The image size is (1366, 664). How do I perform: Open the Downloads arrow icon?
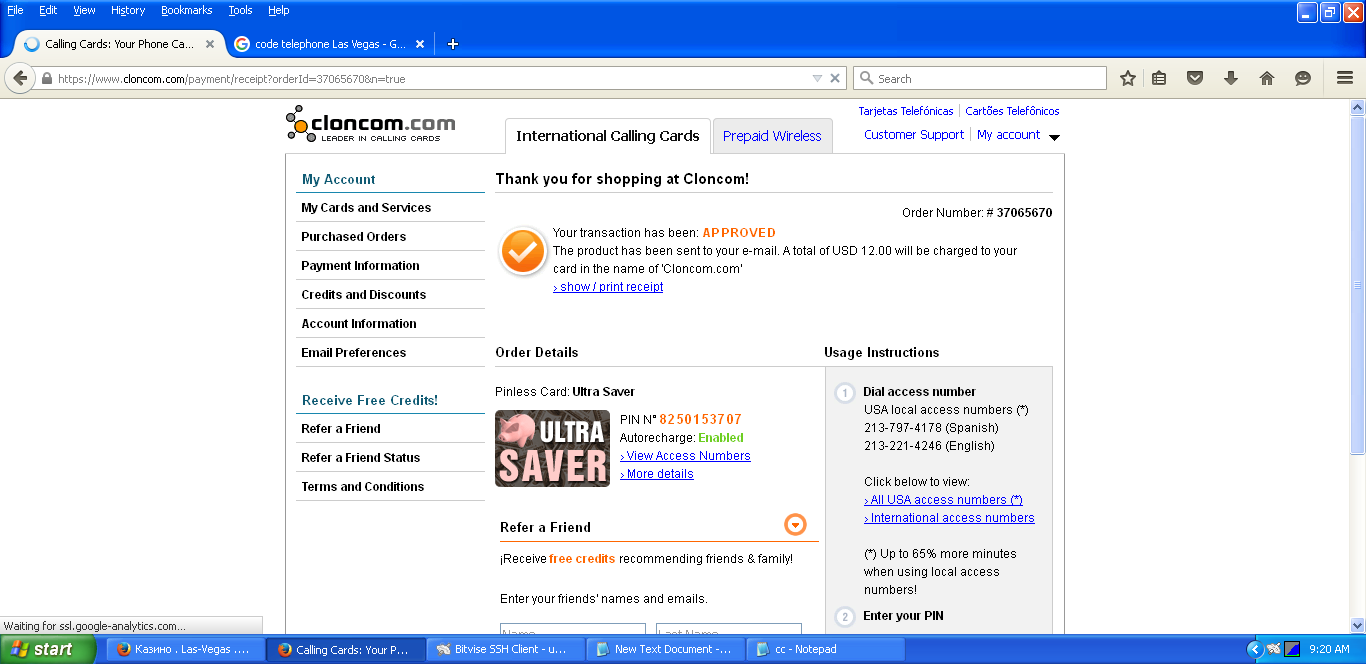coord(1231,78)
